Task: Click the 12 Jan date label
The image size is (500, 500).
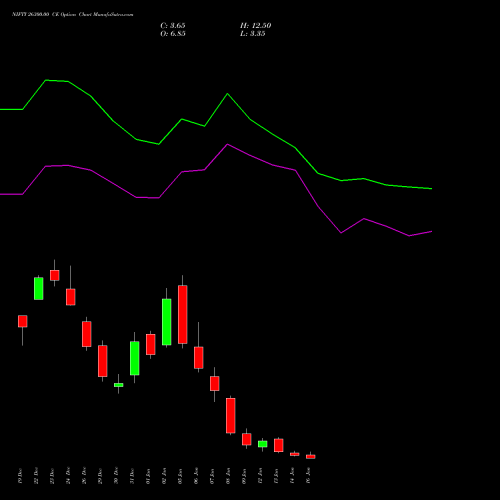Action: (x=260, y=476)
